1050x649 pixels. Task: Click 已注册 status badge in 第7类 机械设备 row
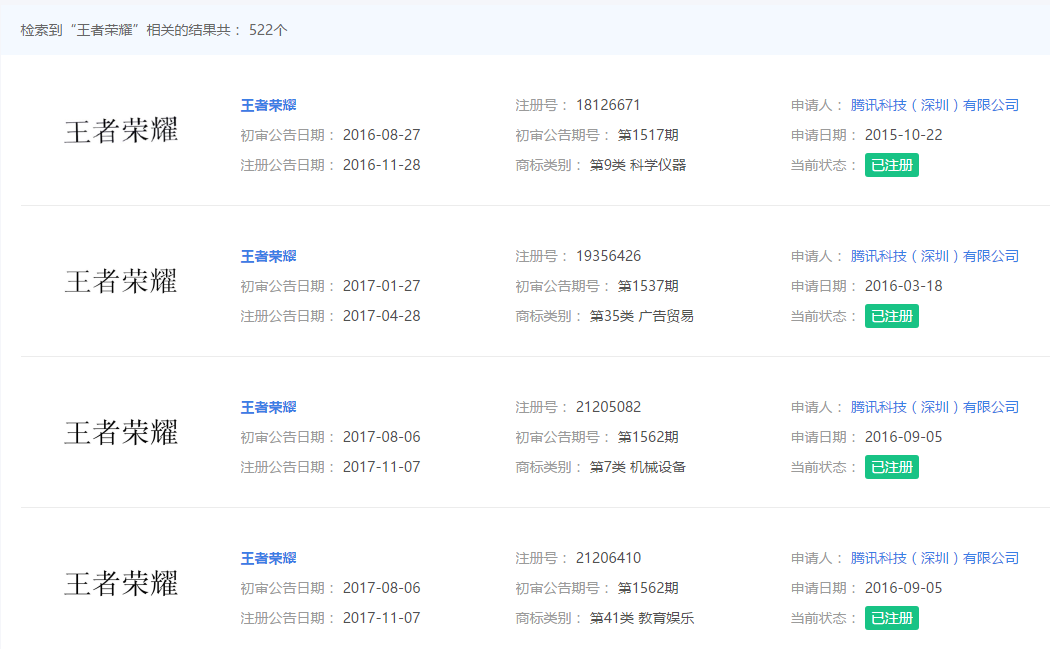pos(892,467)
